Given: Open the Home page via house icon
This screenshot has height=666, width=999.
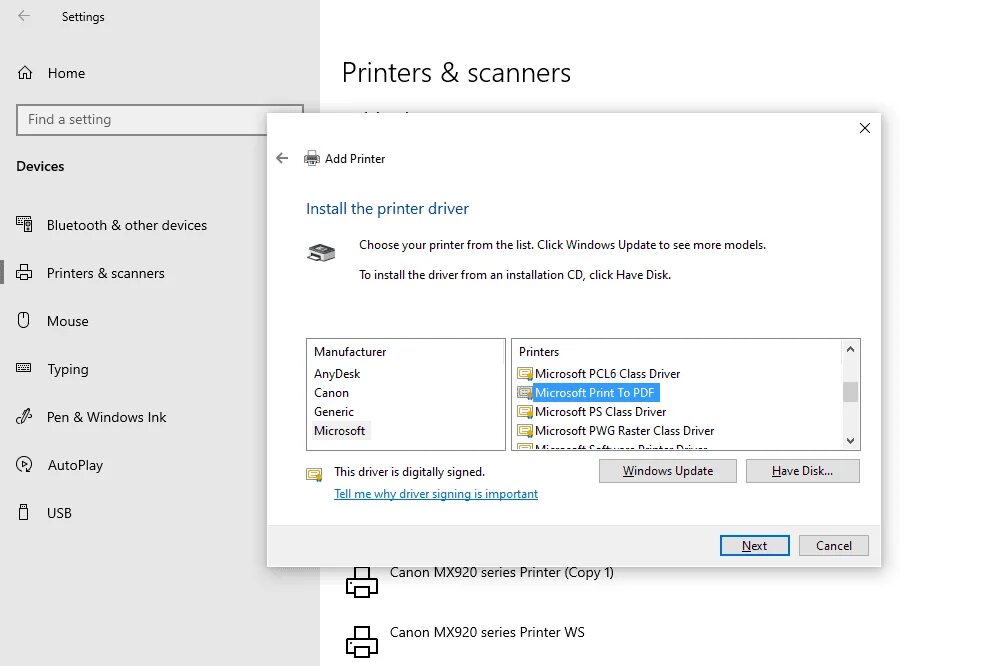Looking at the screenshot, I should (x=25, y=73).
